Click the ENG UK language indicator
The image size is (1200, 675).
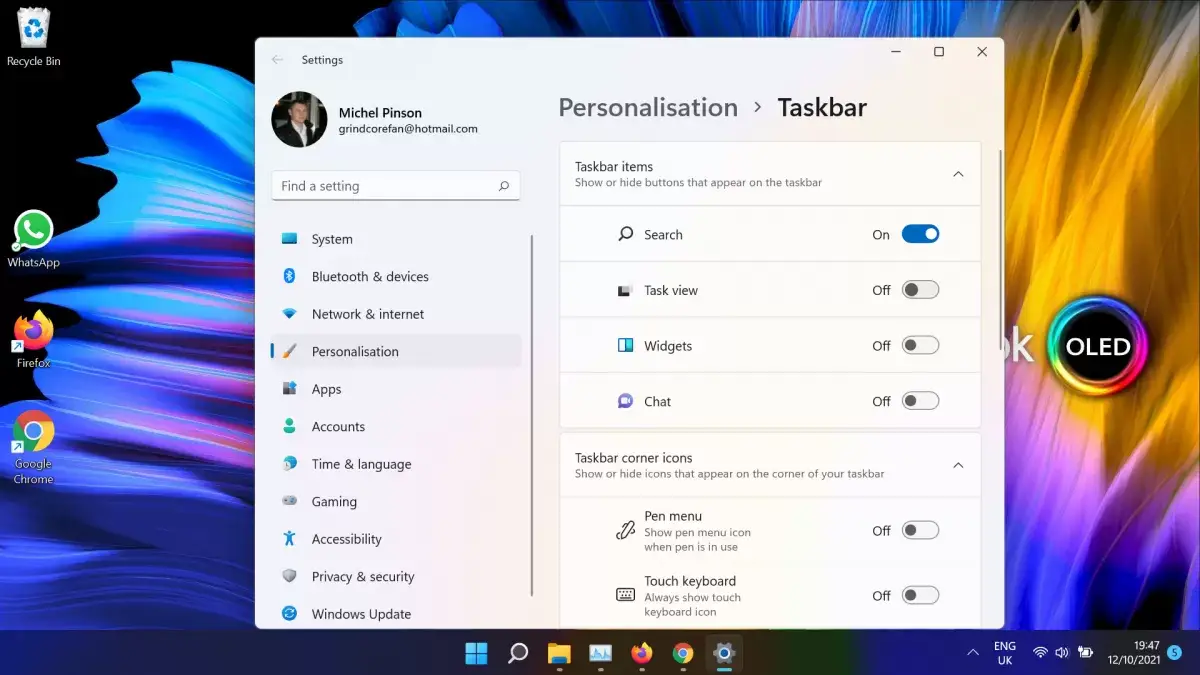1005,653
